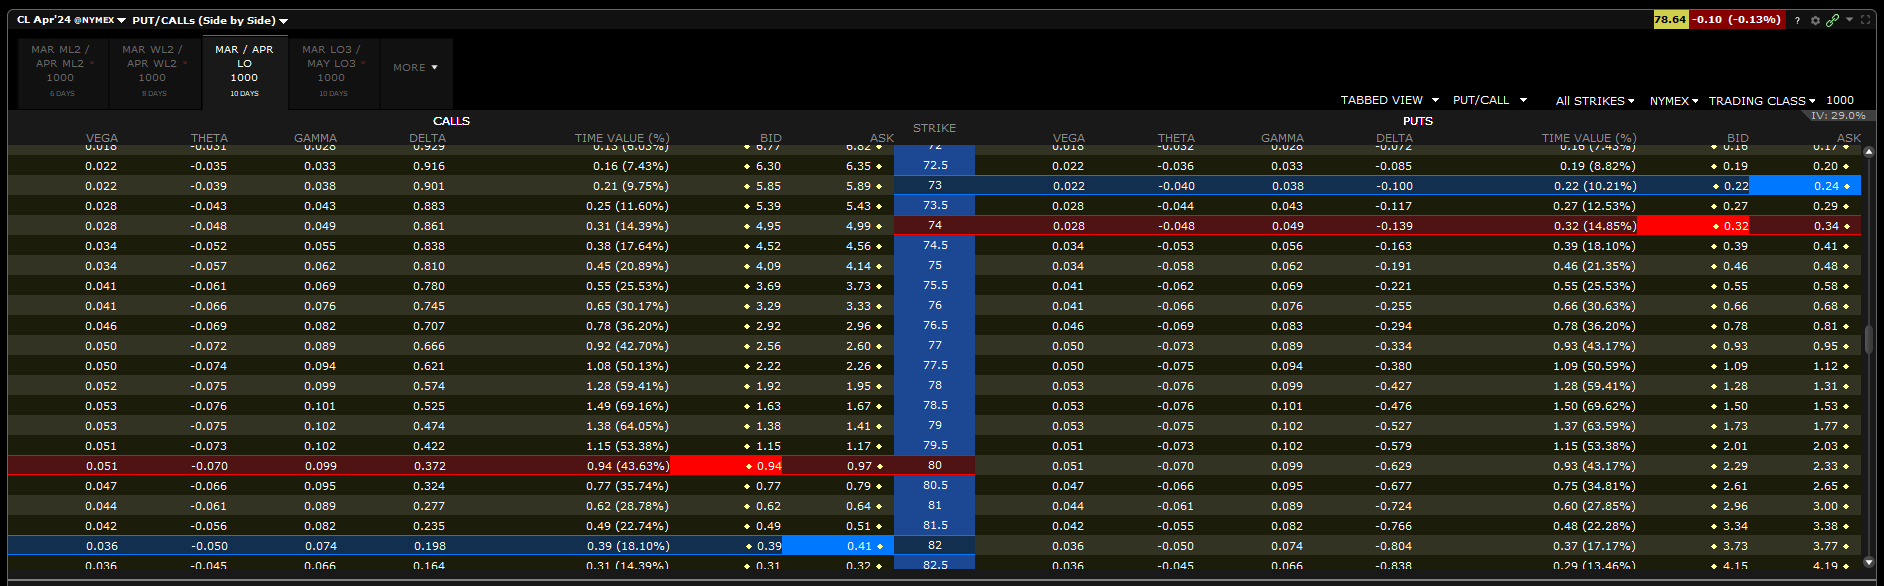Click the 1000 trading class value
Image resolution: width=1884 pixels, height=586 pixels.
(x=1840, y=100)
